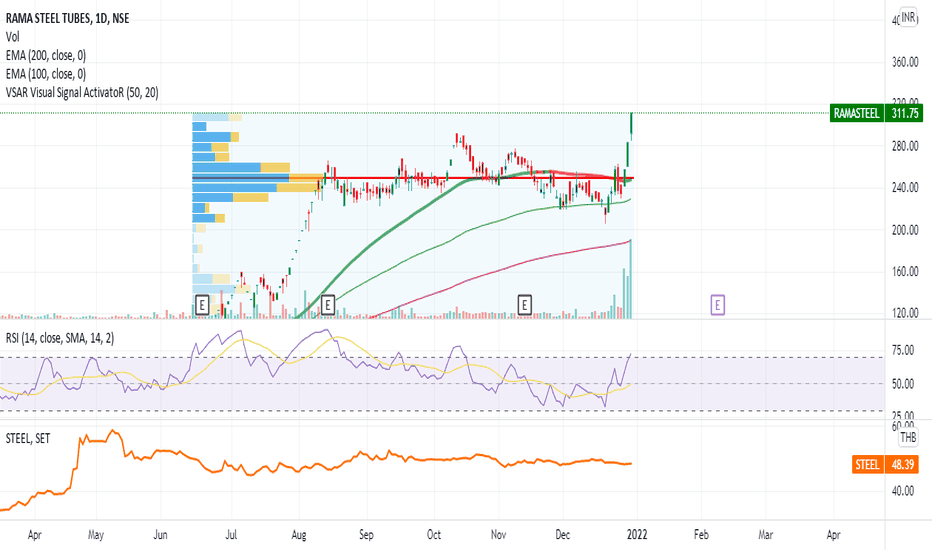932x550 pixels.
Task: Click the latest tall green candle
Action: coord(631,125)
